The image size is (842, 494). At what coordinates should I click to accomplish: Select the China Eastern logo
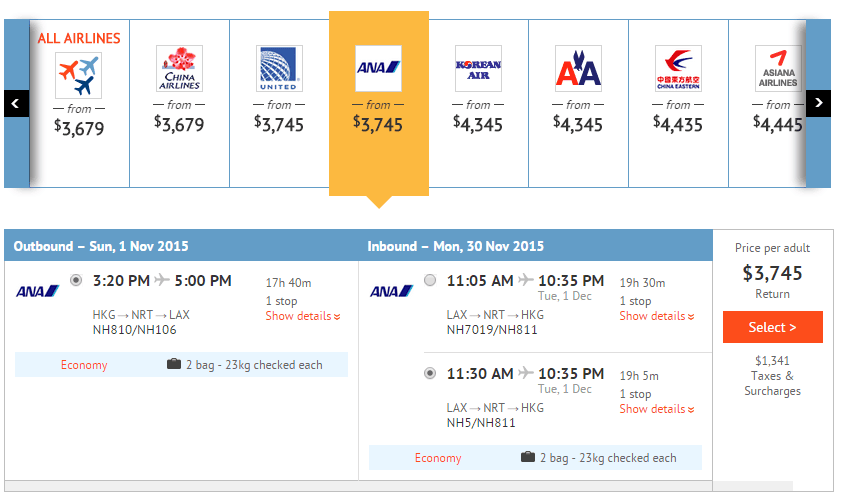[x=678, y=68]
